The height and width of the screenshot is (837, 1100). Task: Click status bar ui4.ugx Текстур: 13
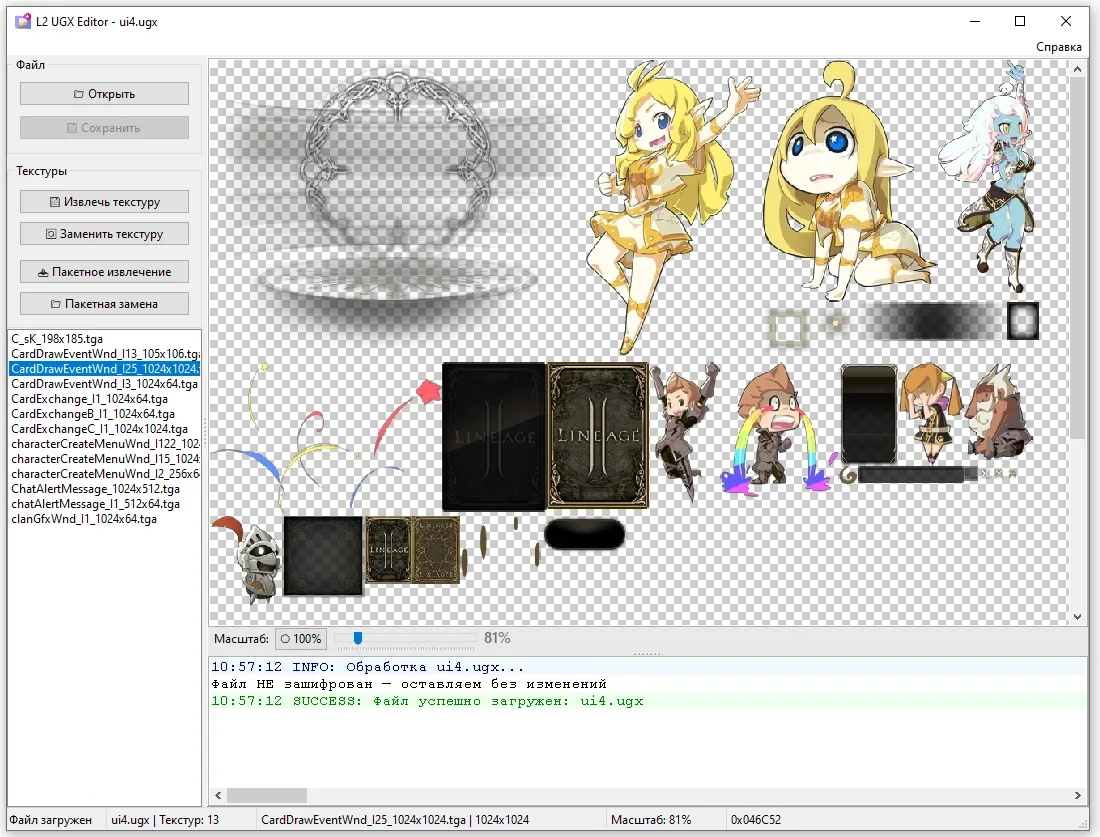[x=165, y=819]
